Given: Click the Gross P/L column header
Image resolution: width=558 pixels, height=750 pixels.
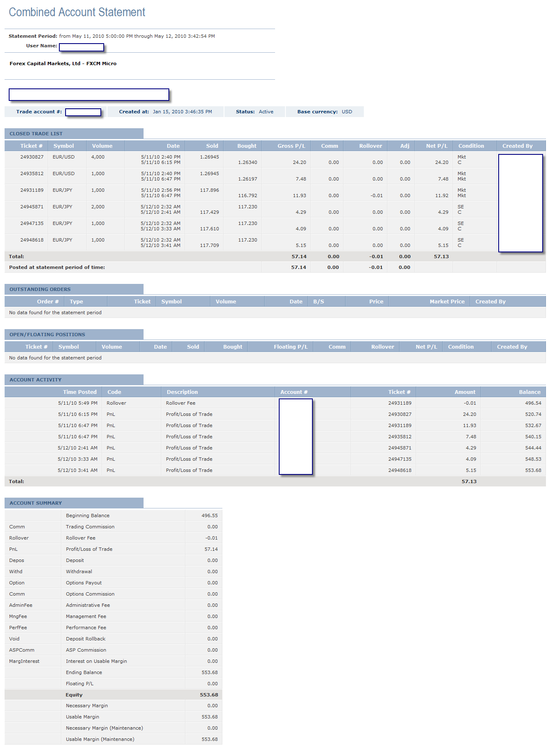Looking at the screenshot, I should point(291,146).
